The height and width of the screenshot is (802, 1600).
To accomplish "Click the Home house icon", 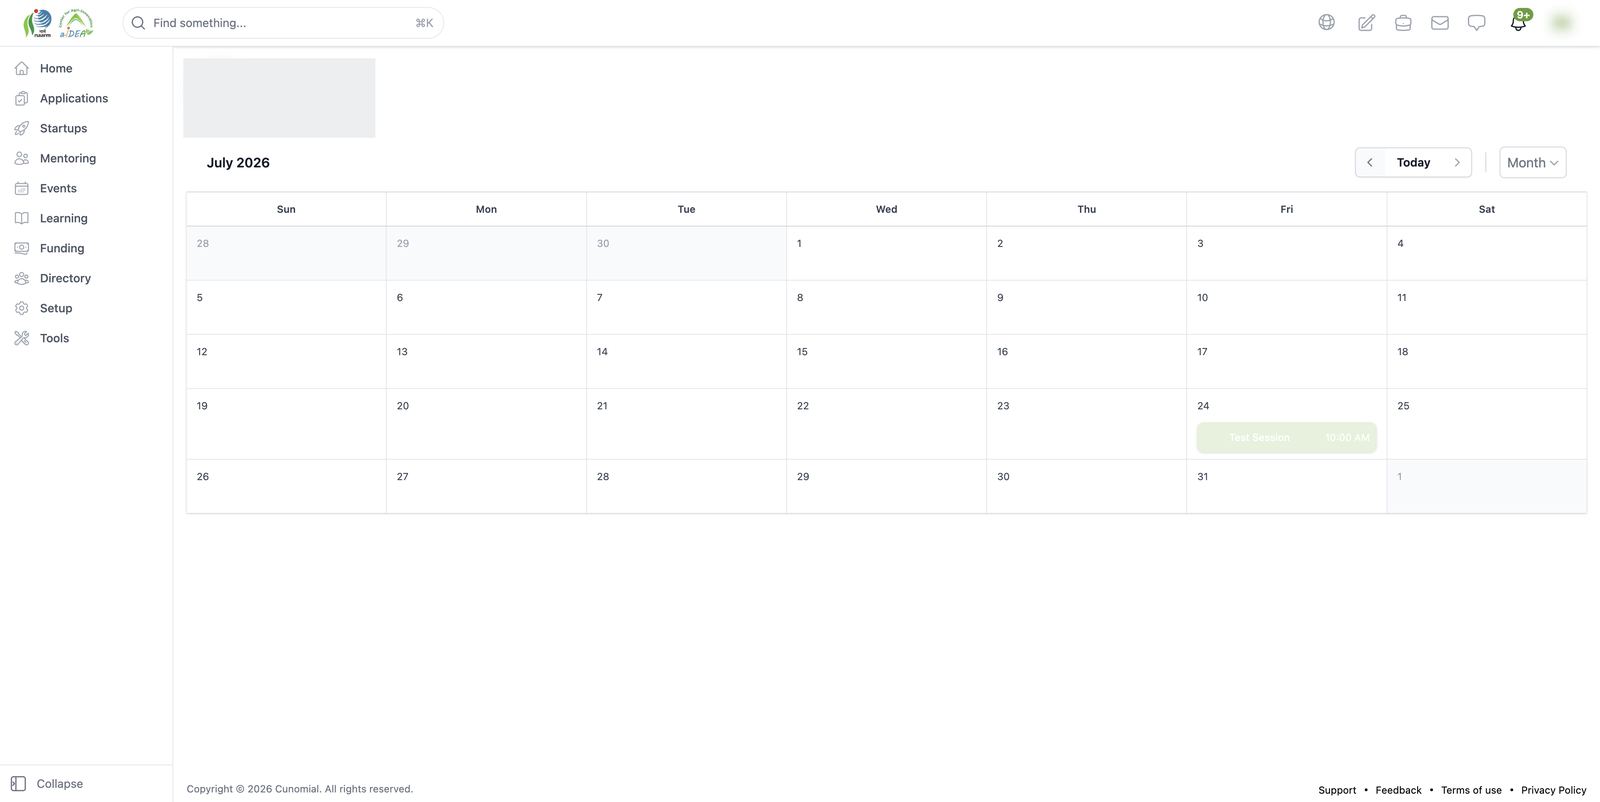I will pyautogui.click(x=21, y=68).
